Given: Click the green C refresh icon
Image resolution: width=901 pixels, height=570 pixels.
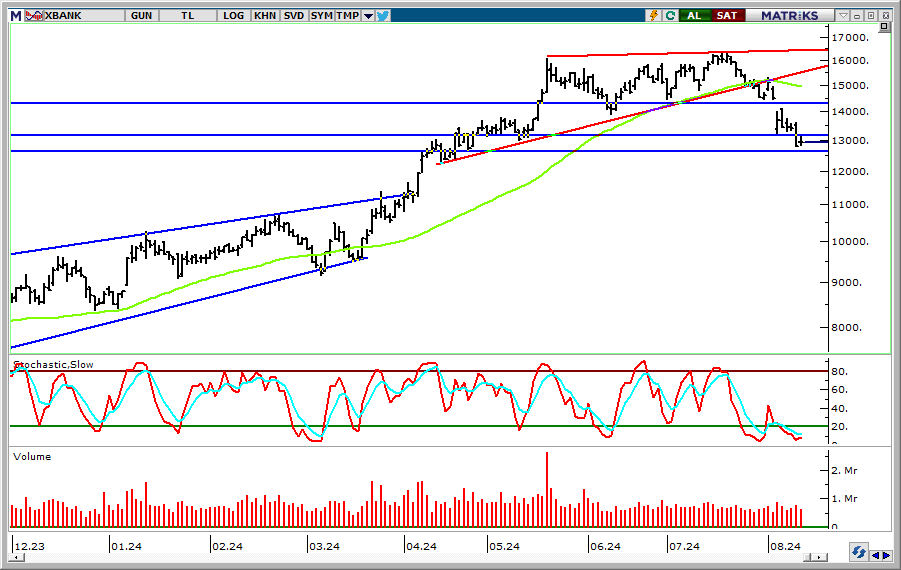Looking at the screenshot, I should pyautogui.click(x=670, y=15).
